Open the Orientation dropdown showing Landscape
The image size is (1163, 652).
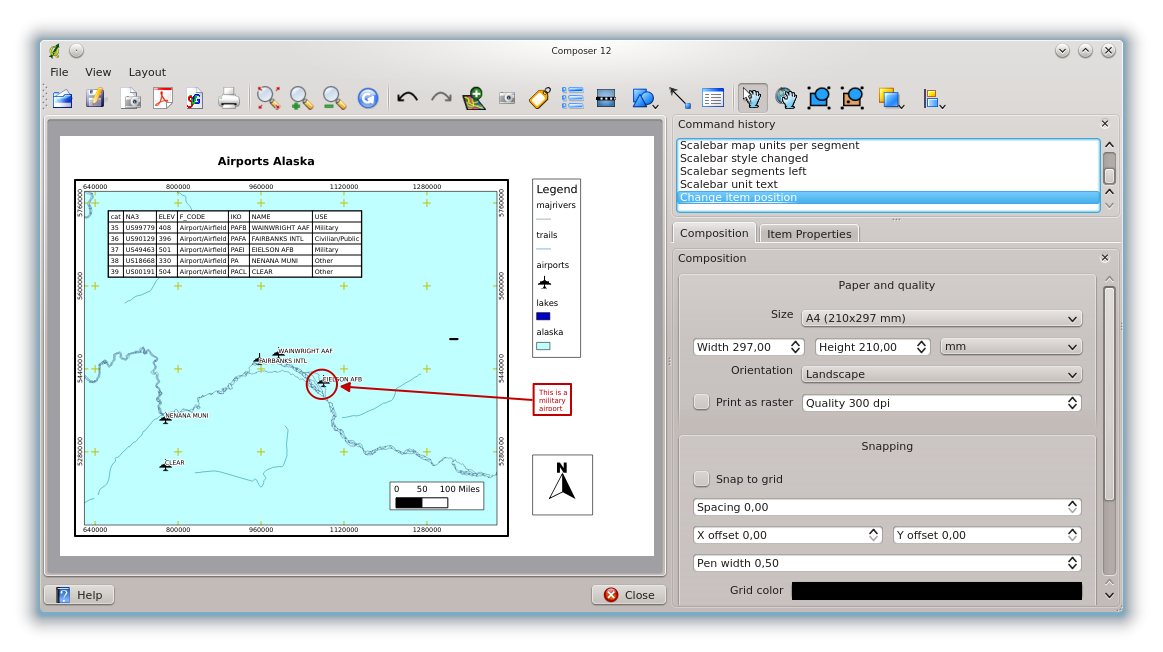point(941,374)
